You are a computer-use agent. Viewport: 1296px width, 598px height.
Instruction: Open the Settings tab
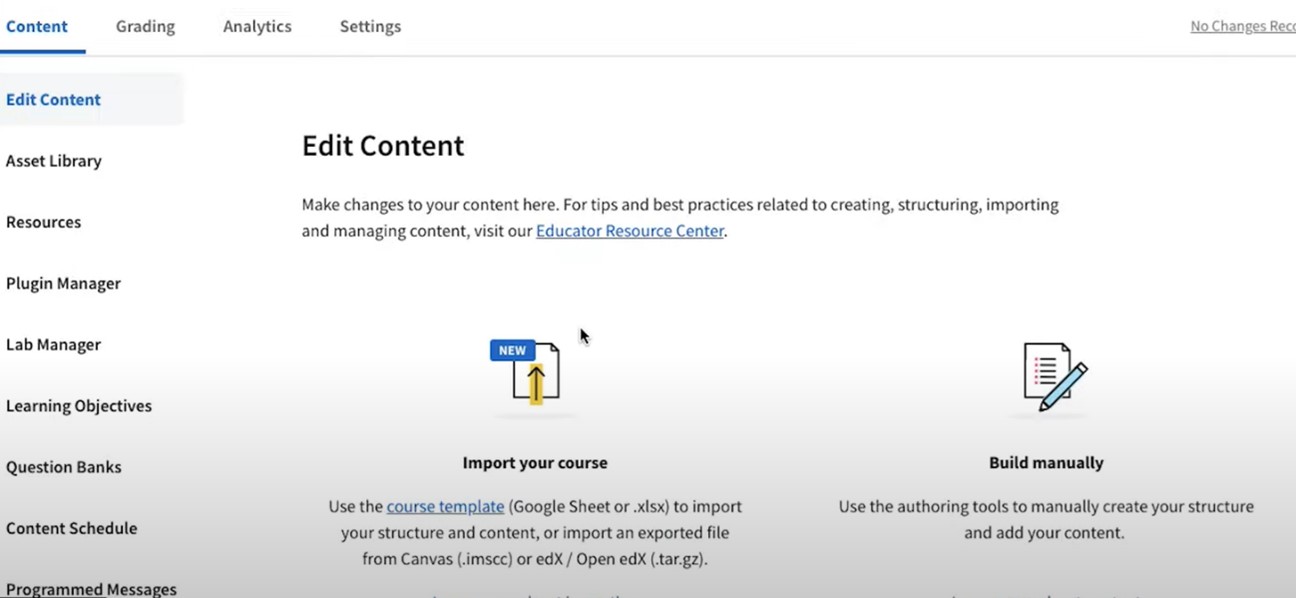click(x=370, y=27)
